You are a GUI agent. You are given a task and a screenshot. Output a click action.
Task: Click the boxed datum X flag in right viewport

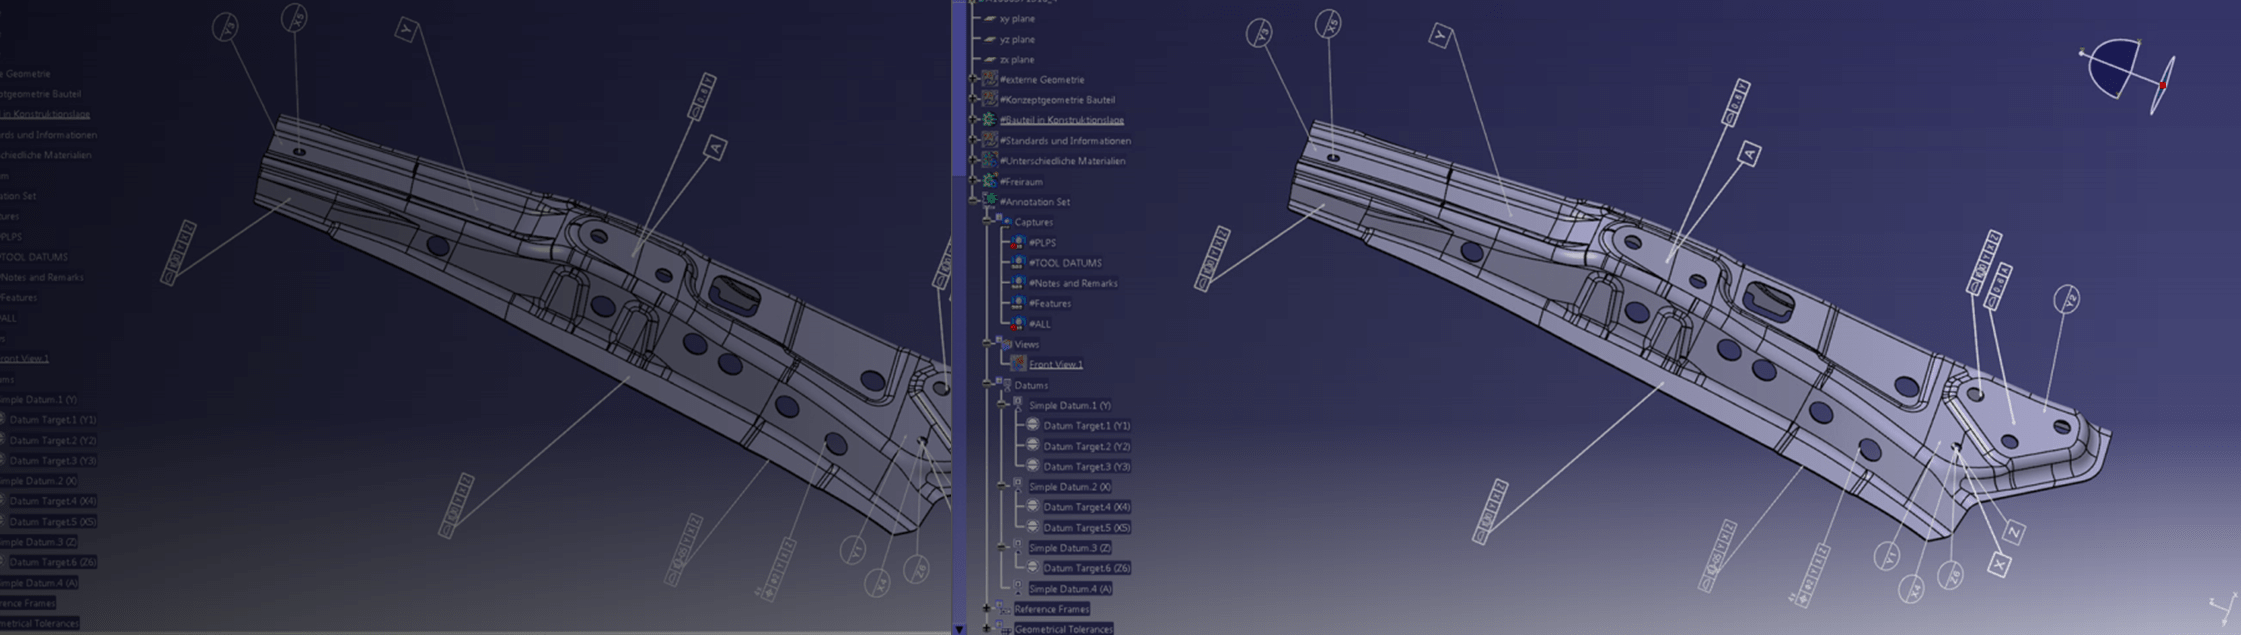click(x=1998, y=565)
